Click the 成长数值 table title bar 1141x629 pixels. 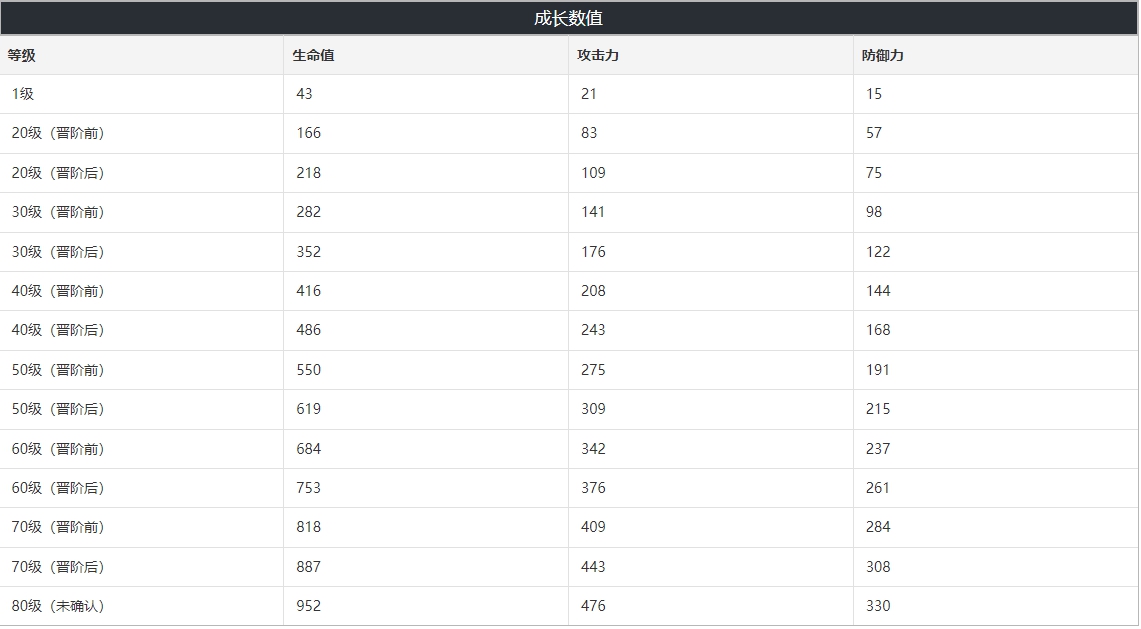569,18
